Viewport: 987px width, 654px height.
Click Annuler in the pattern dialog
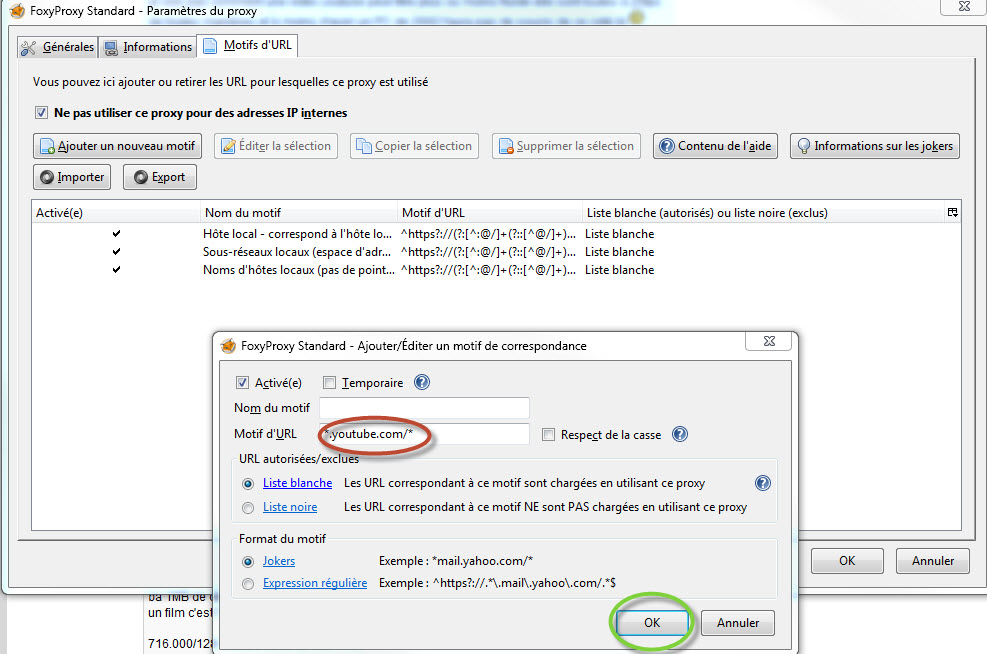tap(738, 623)
